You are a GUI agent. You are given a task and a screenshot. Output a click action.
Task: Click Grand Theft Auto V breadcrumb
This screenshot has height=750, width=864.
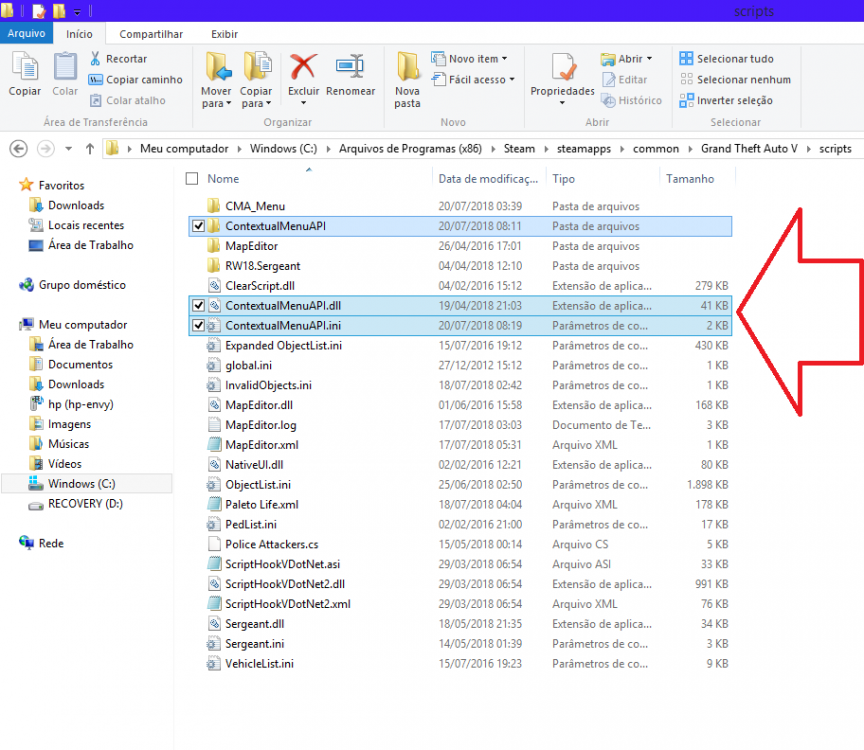click(x=749, y=149)
